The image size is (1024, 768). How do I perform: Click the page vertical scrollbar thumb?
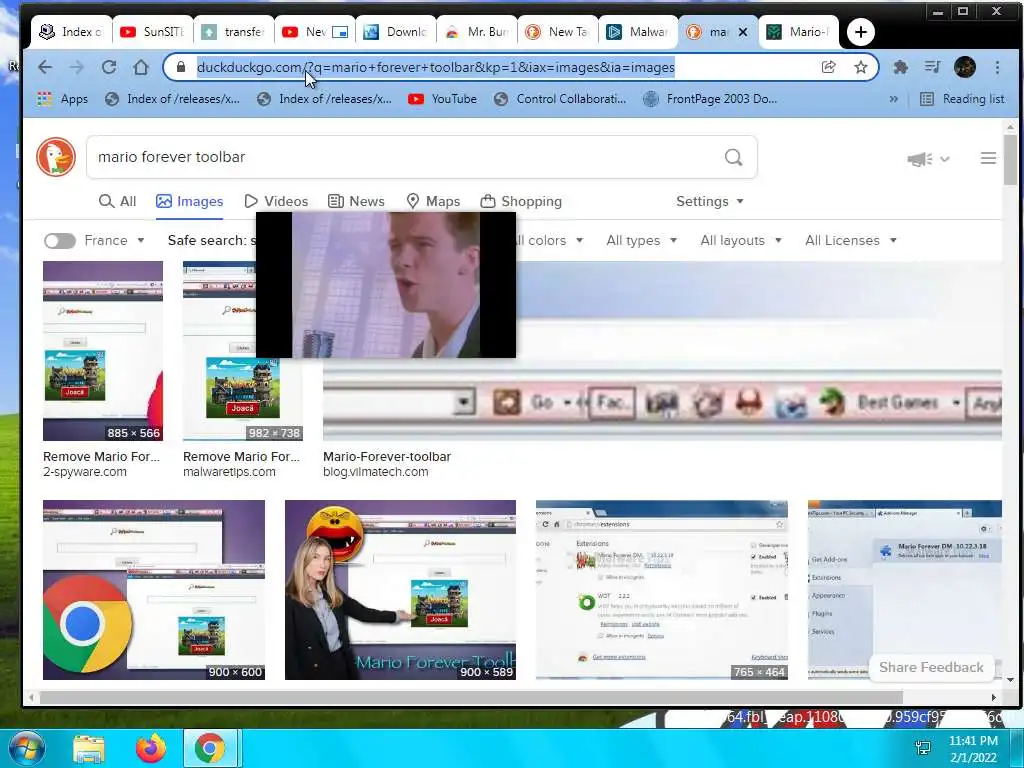(x=1010, y=159)
